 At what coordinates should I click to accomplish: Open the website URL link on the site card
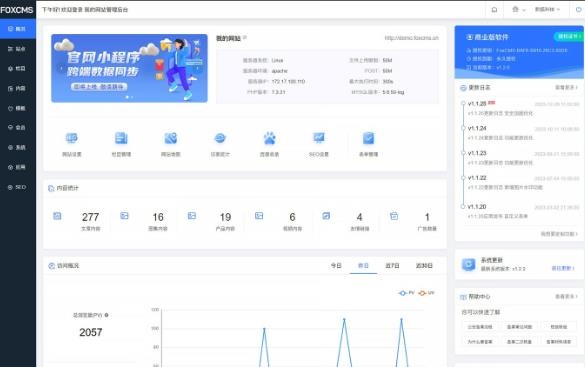coord(412,38)
